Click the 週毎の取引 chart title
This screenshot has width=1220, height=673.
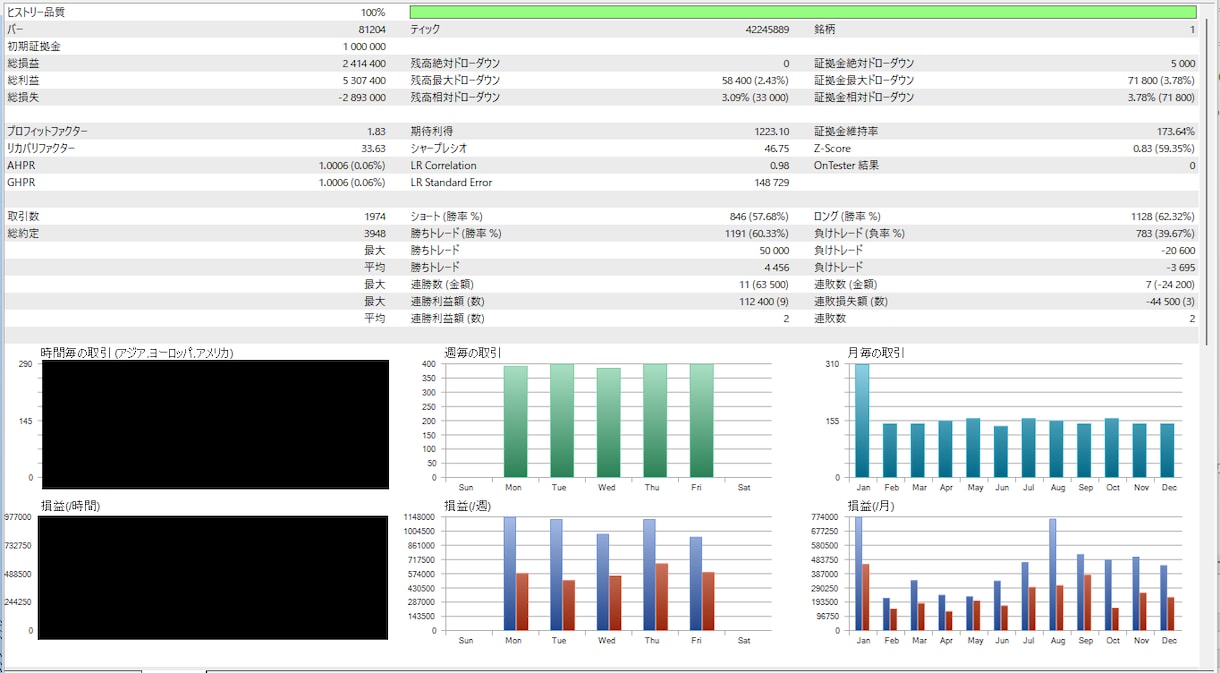pos(473,353)
